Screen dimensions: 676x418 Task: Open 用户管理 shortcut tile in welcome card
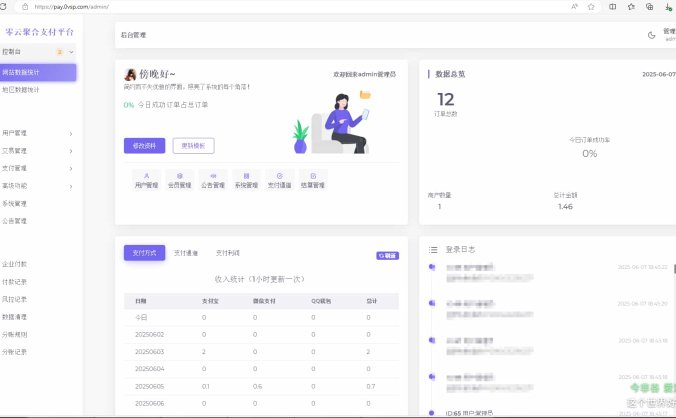click(147, 180)
